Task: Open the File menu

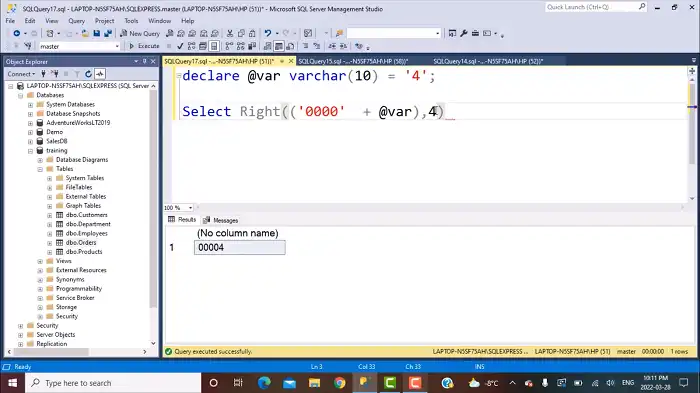Action: pos(10,21)
